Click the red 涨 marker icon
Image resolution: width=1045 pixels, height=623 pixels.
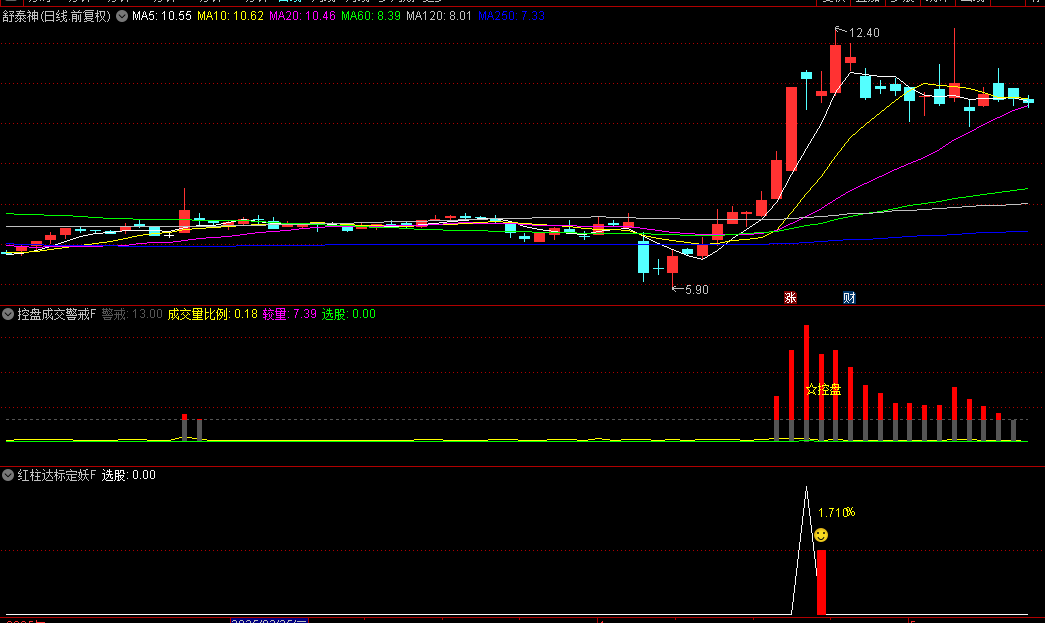[790, 297]
